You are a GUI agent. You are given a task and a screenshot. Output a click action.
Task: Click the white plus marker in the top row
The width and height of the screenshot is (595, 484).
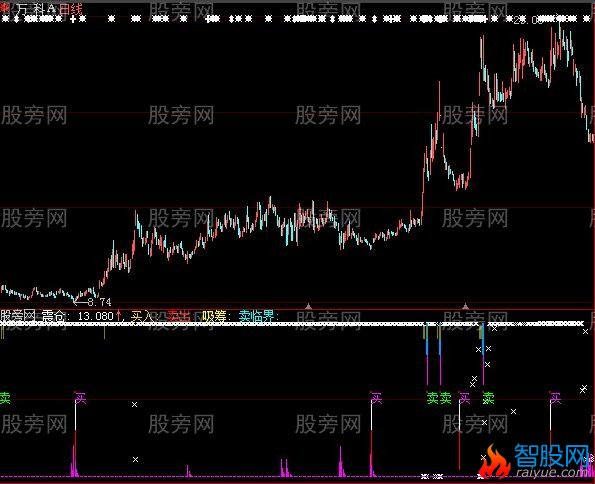click(73, 19)
